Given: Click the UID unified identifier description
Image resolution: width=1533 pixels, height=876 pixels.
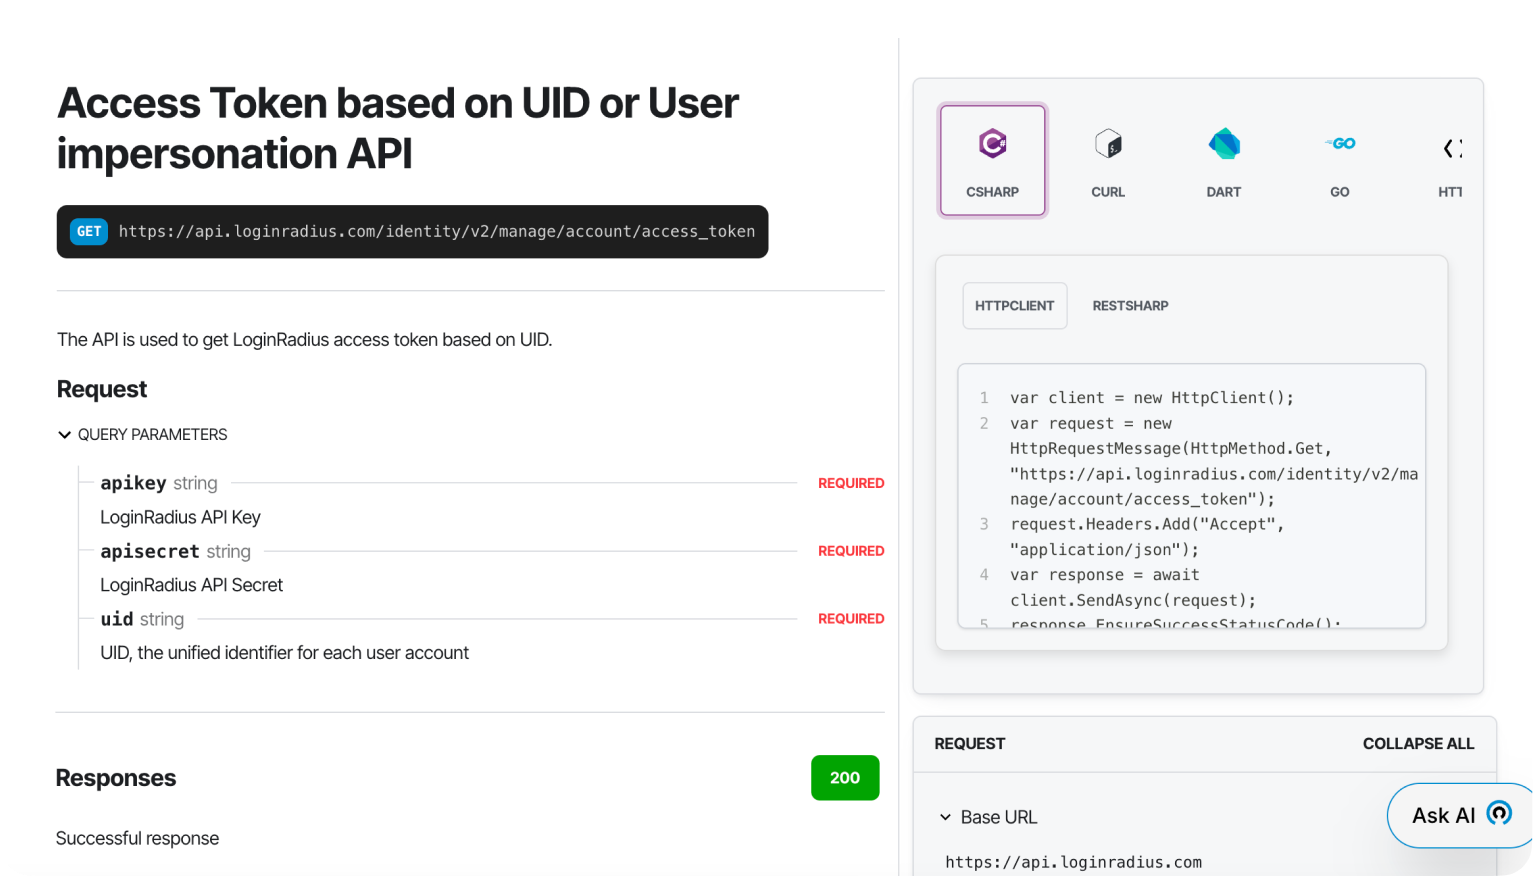Looking at the screenshot, I should [x=284, y=653].
